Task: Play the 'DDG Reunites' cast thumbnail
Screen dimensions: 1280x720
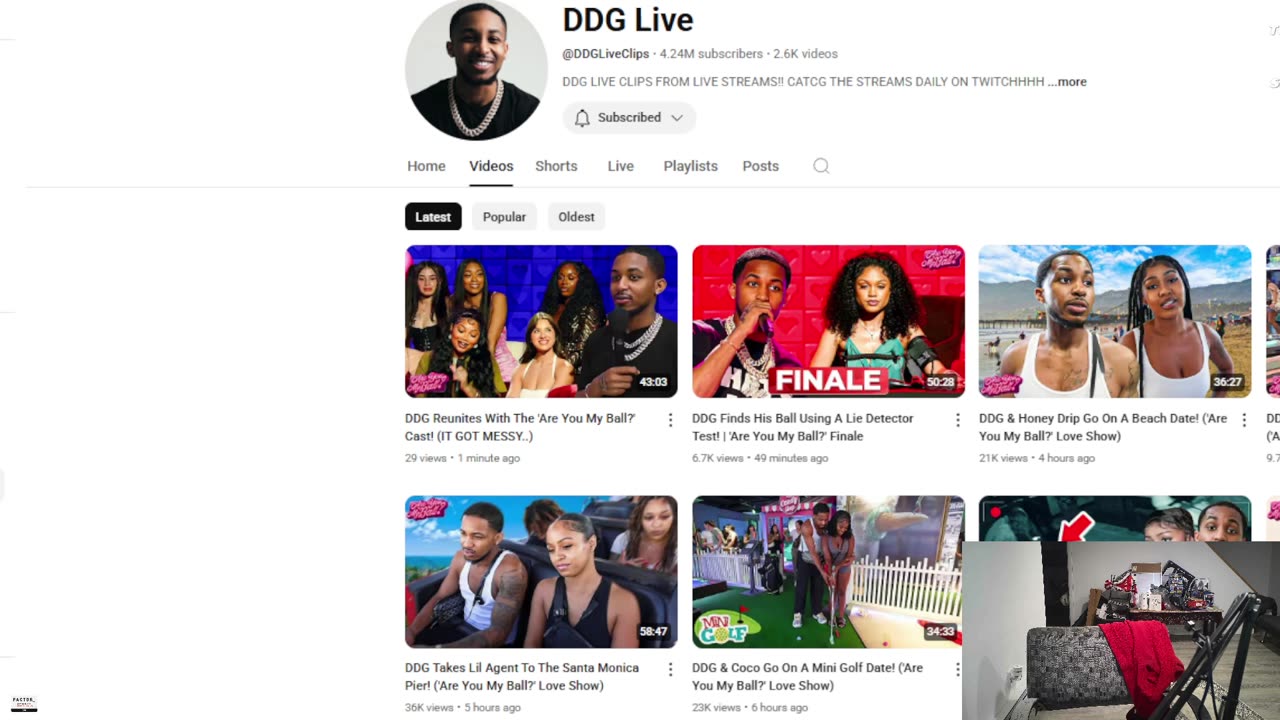Action: pyautogui.click(x=541, y=321)
